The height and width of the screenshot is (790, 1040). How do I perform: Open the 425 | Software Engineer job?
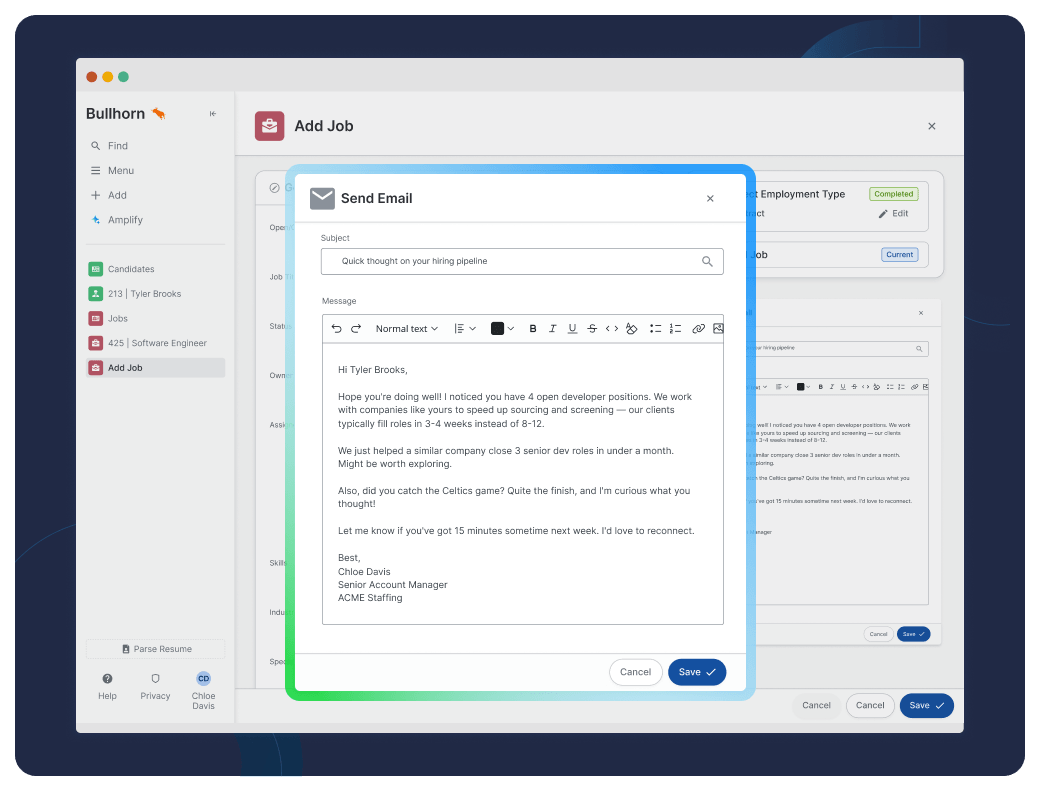point(155,343)
